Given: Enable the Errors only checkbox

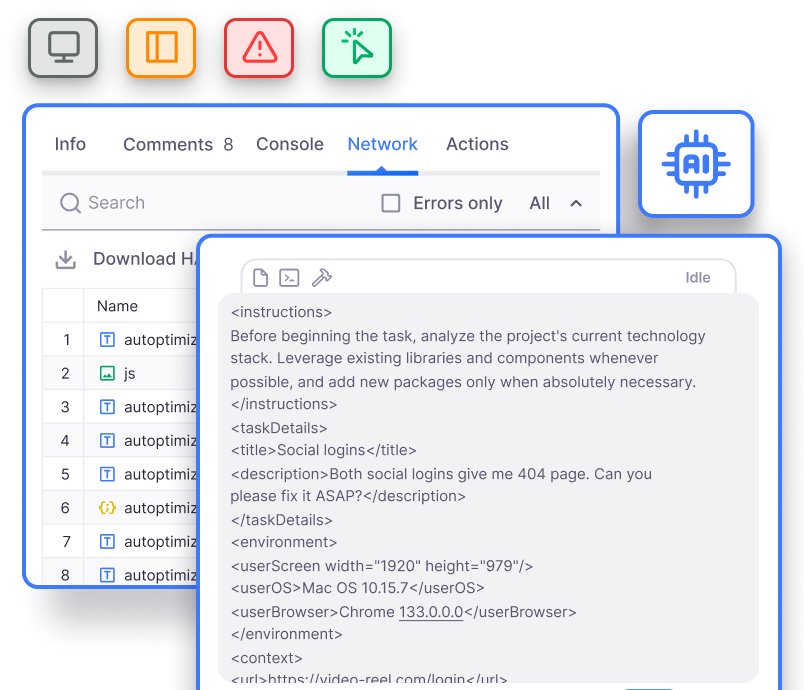Looking at the screenshot, I should (391, 203).
